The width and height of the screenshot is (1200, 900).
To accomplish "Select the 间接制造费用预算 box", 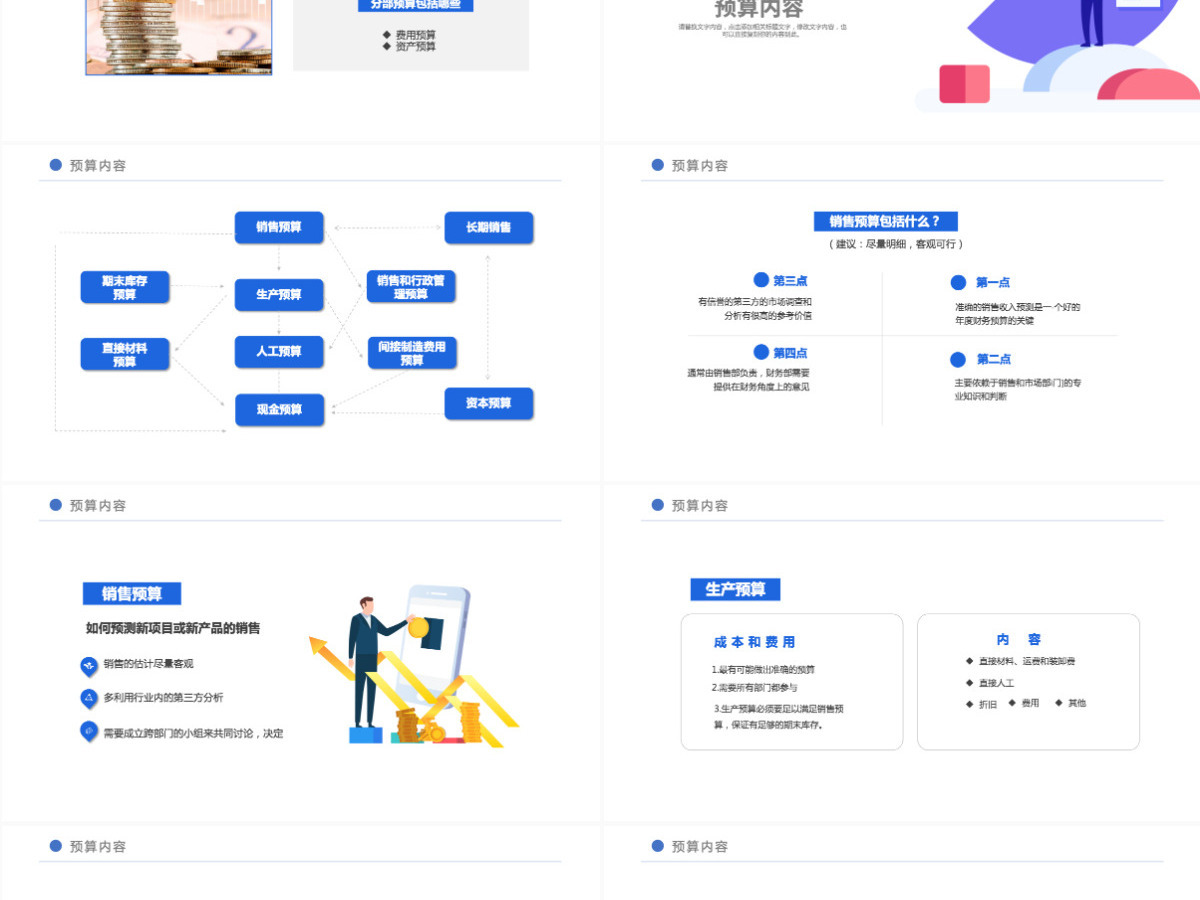I will coord(411,352).
